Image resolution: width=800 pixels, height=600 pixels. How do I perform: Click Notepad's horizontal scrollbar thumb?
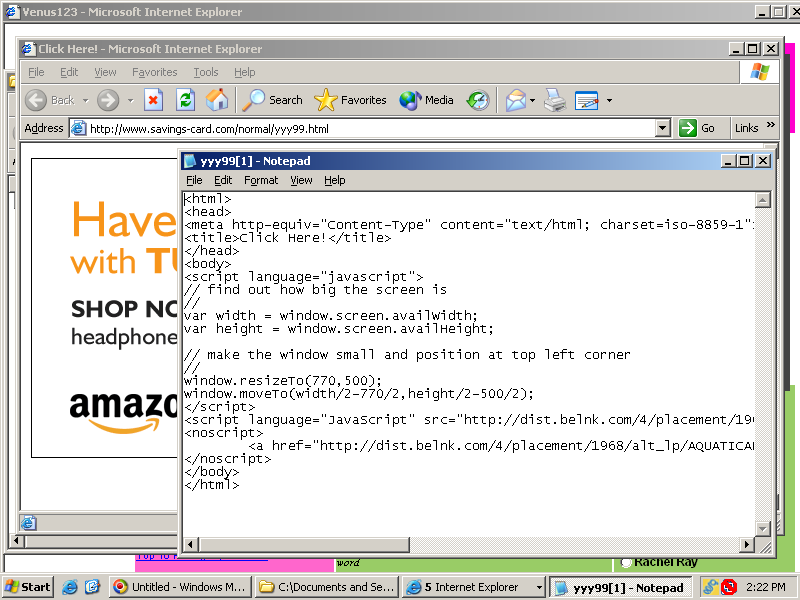[304, 544]
